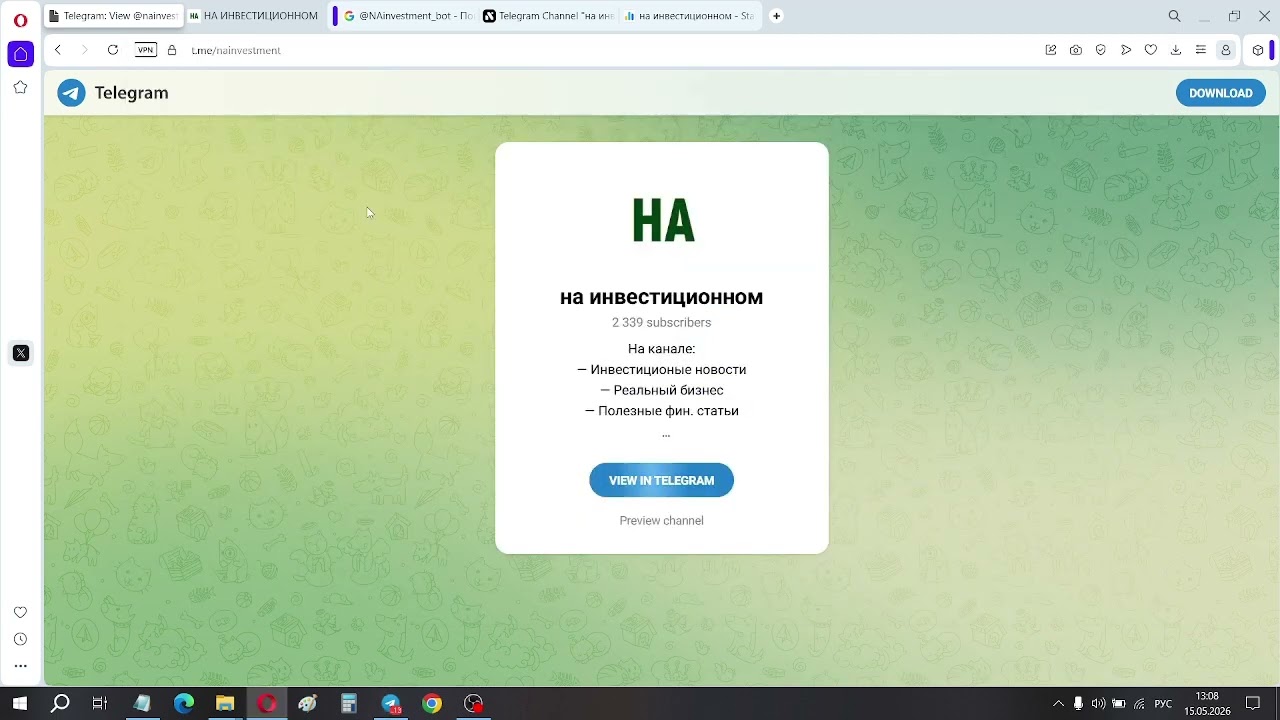Switch to the 'на инвестиционном - Sta' tab
The width and height of the screenshot is (1280, 720).
689,16
